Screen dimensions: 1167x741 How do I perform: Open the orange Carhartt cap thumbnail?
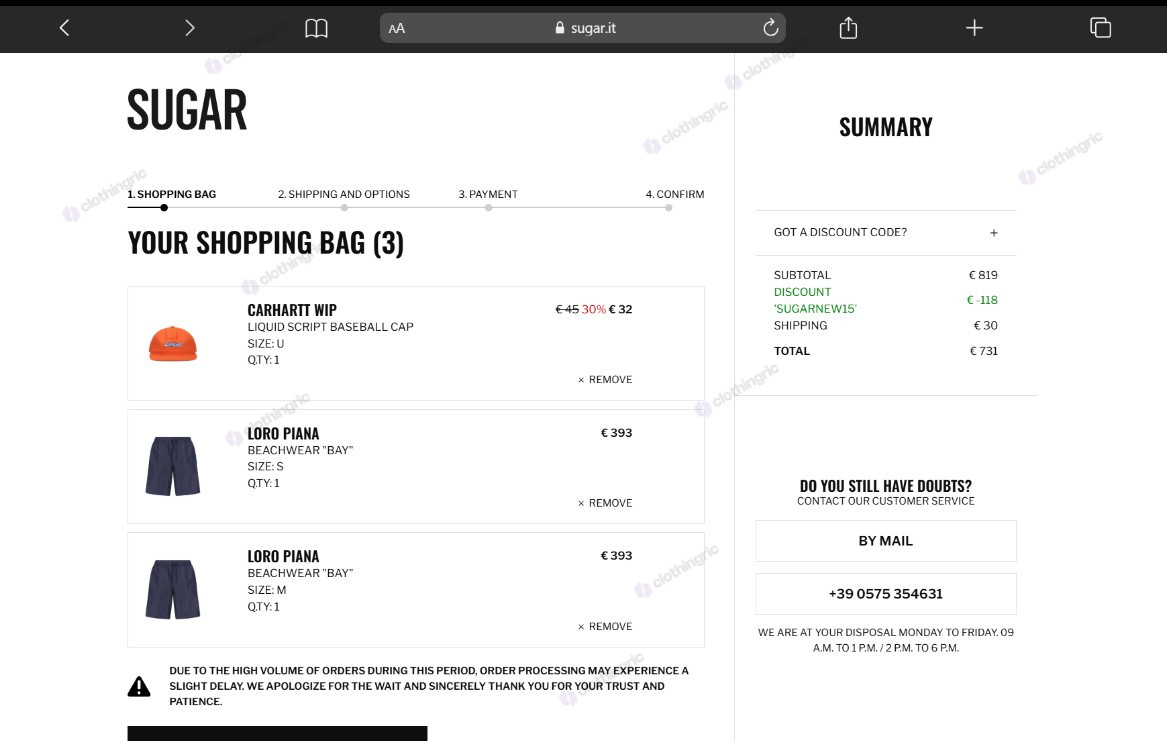coord(173,344)
